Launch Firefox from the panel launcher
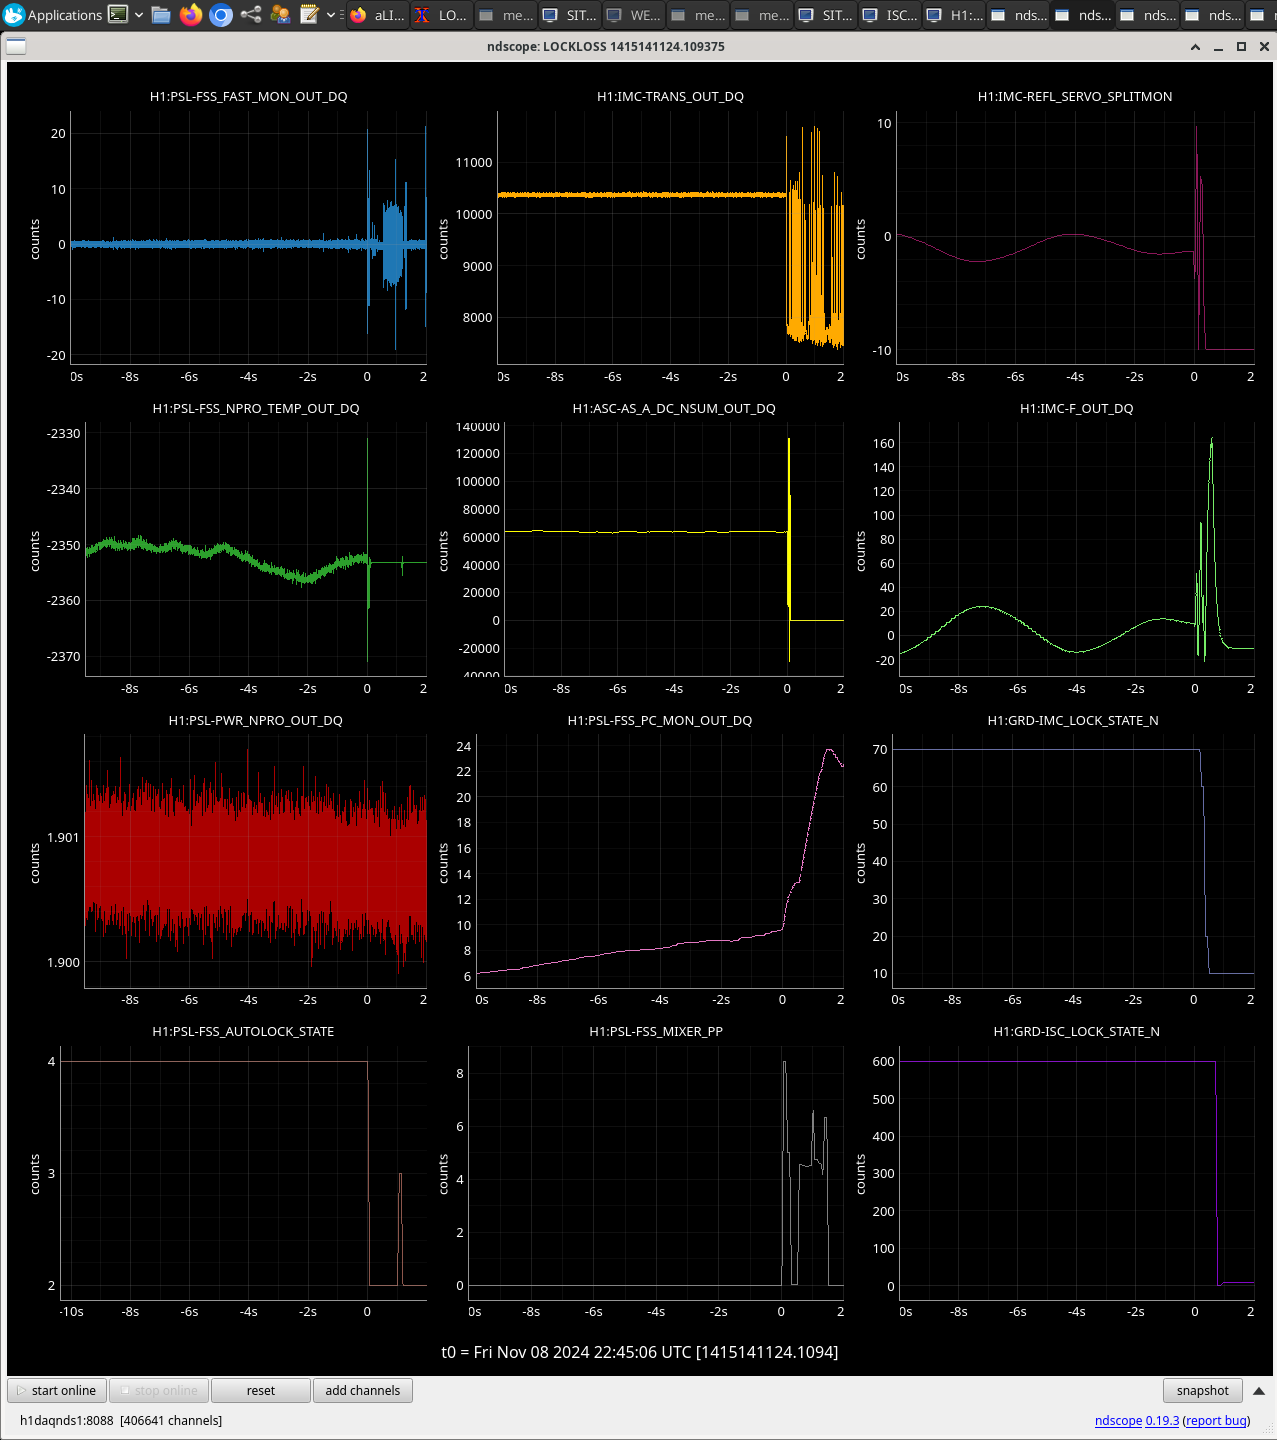 point(191,15)
